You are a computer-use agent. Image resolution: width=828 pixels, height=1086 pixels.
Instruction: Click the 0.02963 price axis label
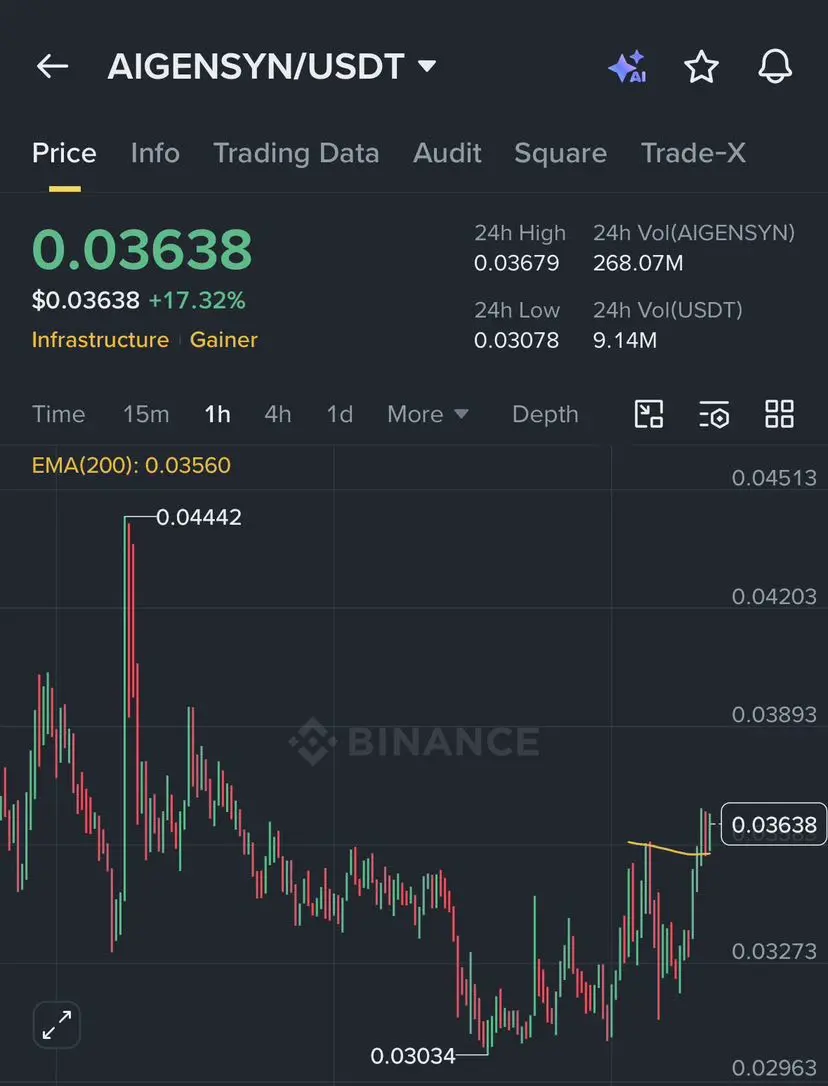[x=774, y=1068]
